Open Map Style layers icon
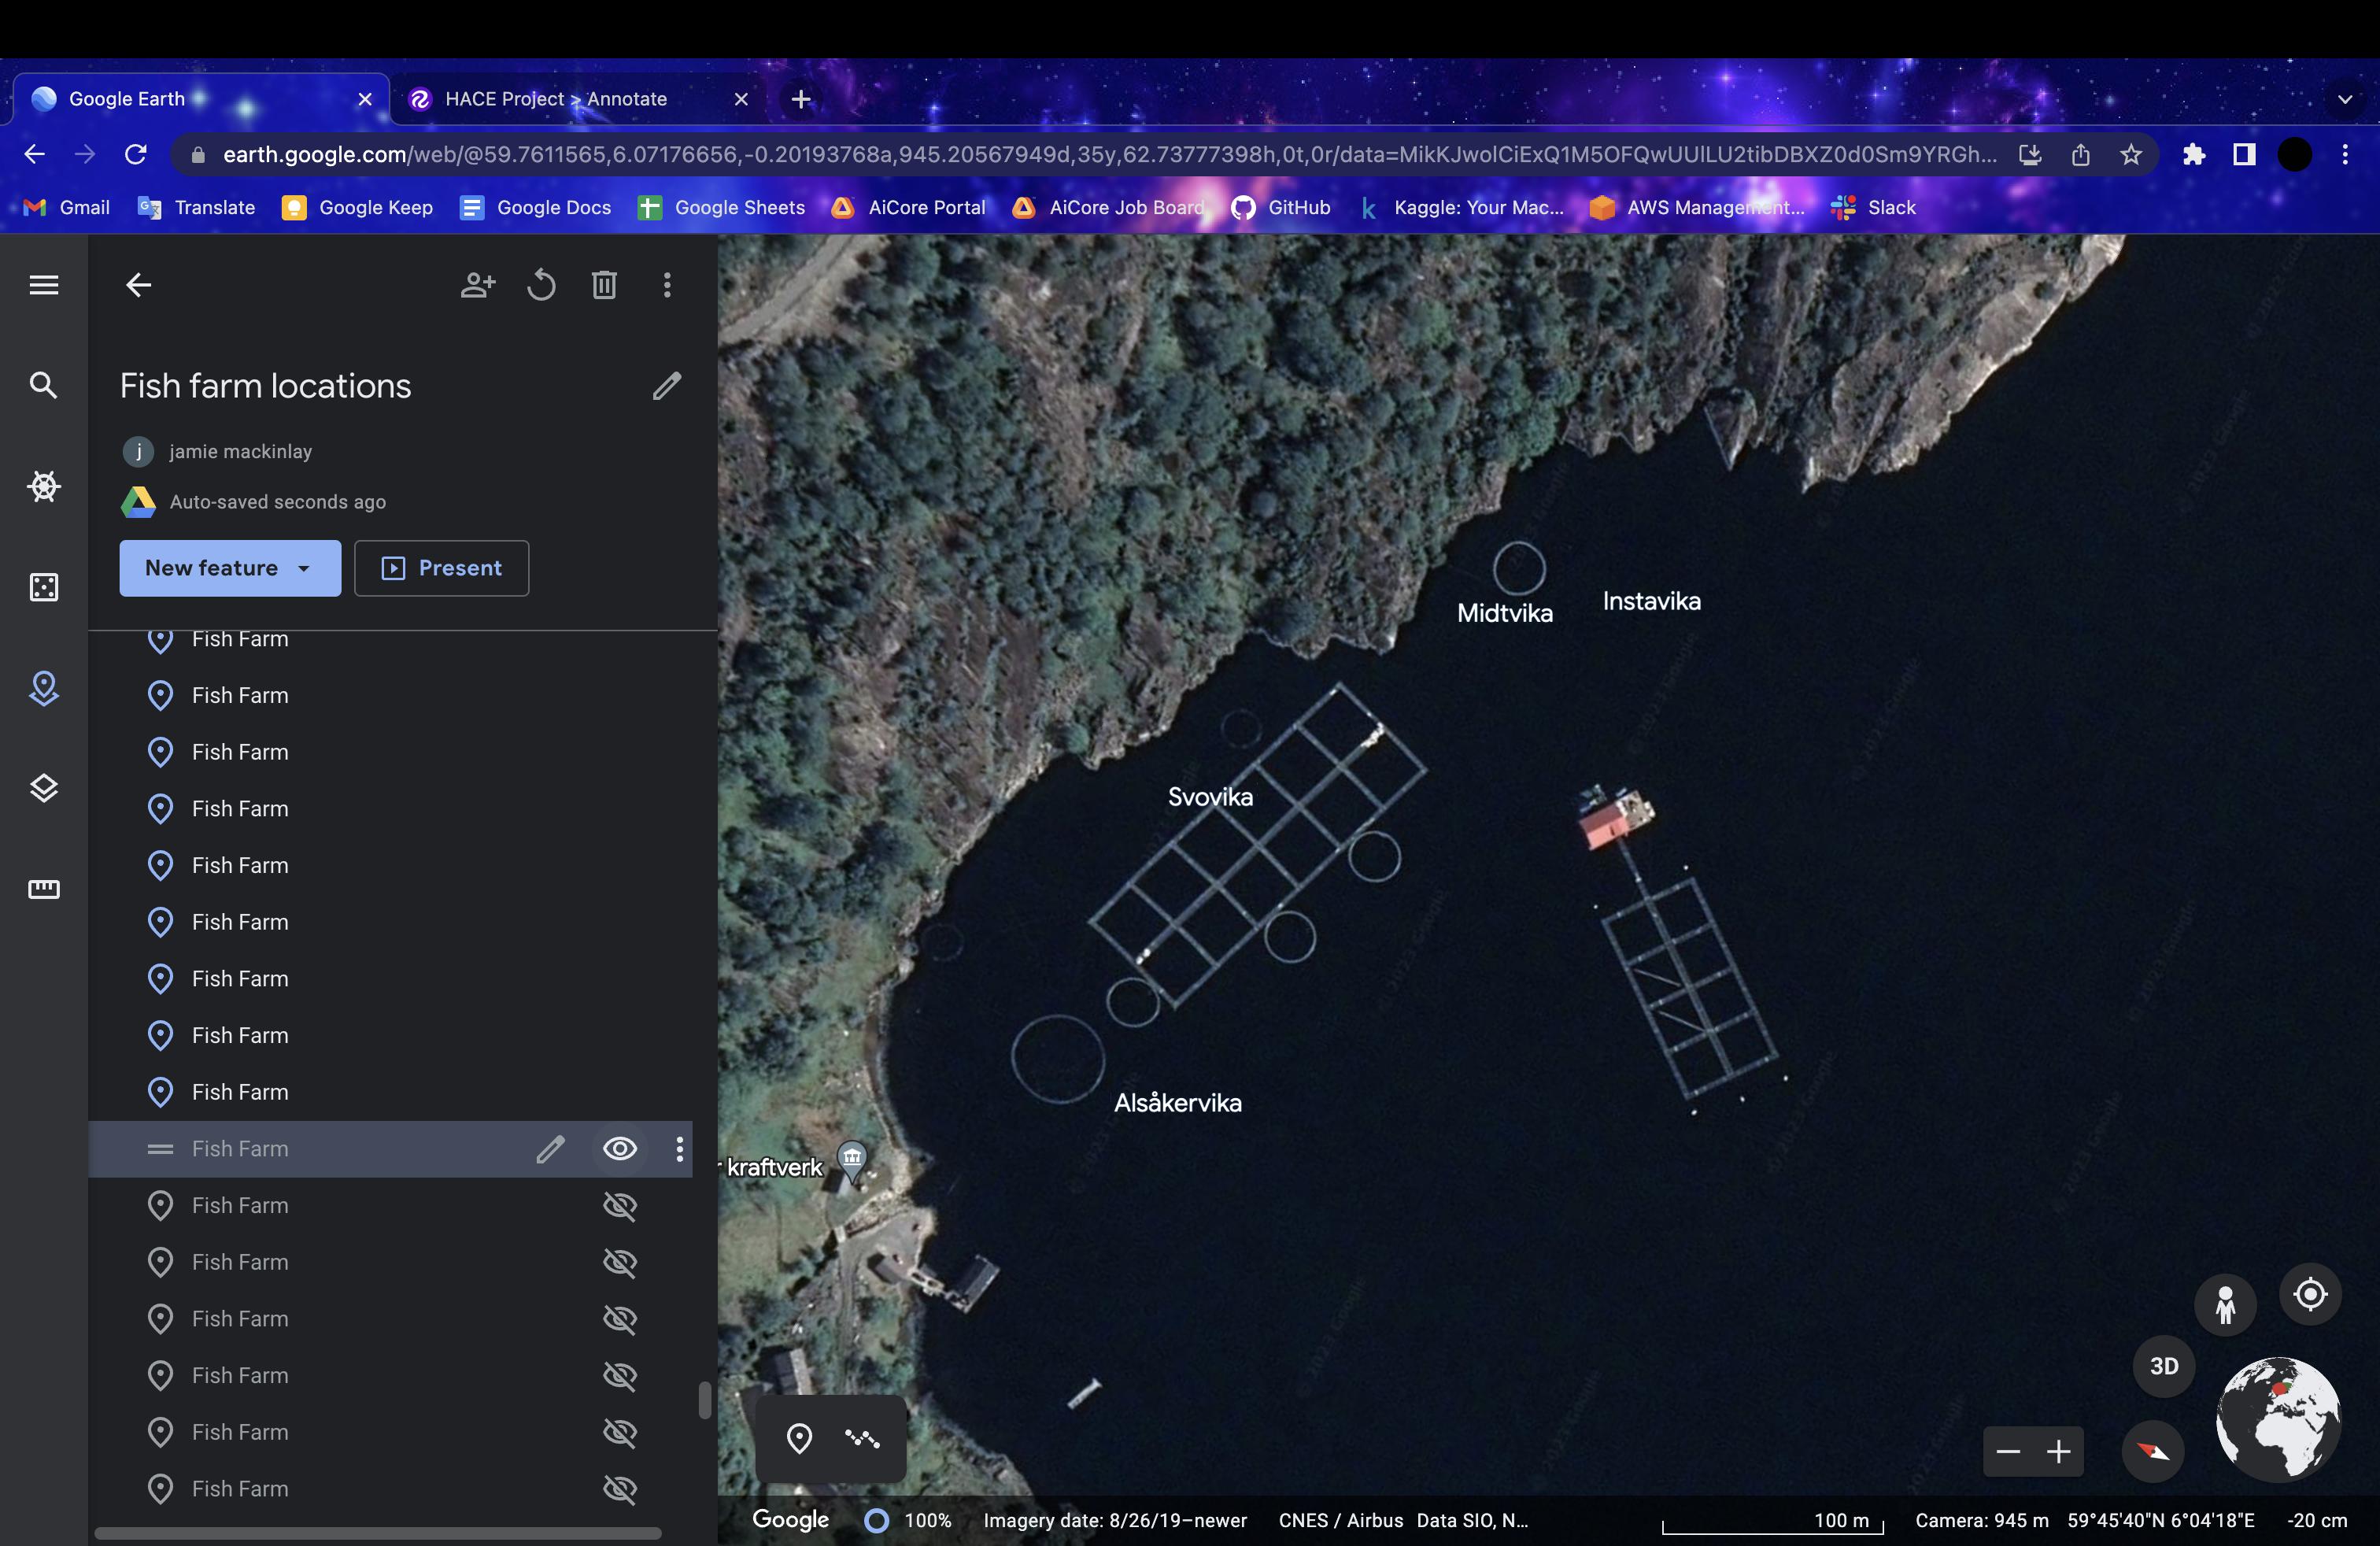Image resolution: width=2380 pixels, height=1546 pixels. click(43, 788)
